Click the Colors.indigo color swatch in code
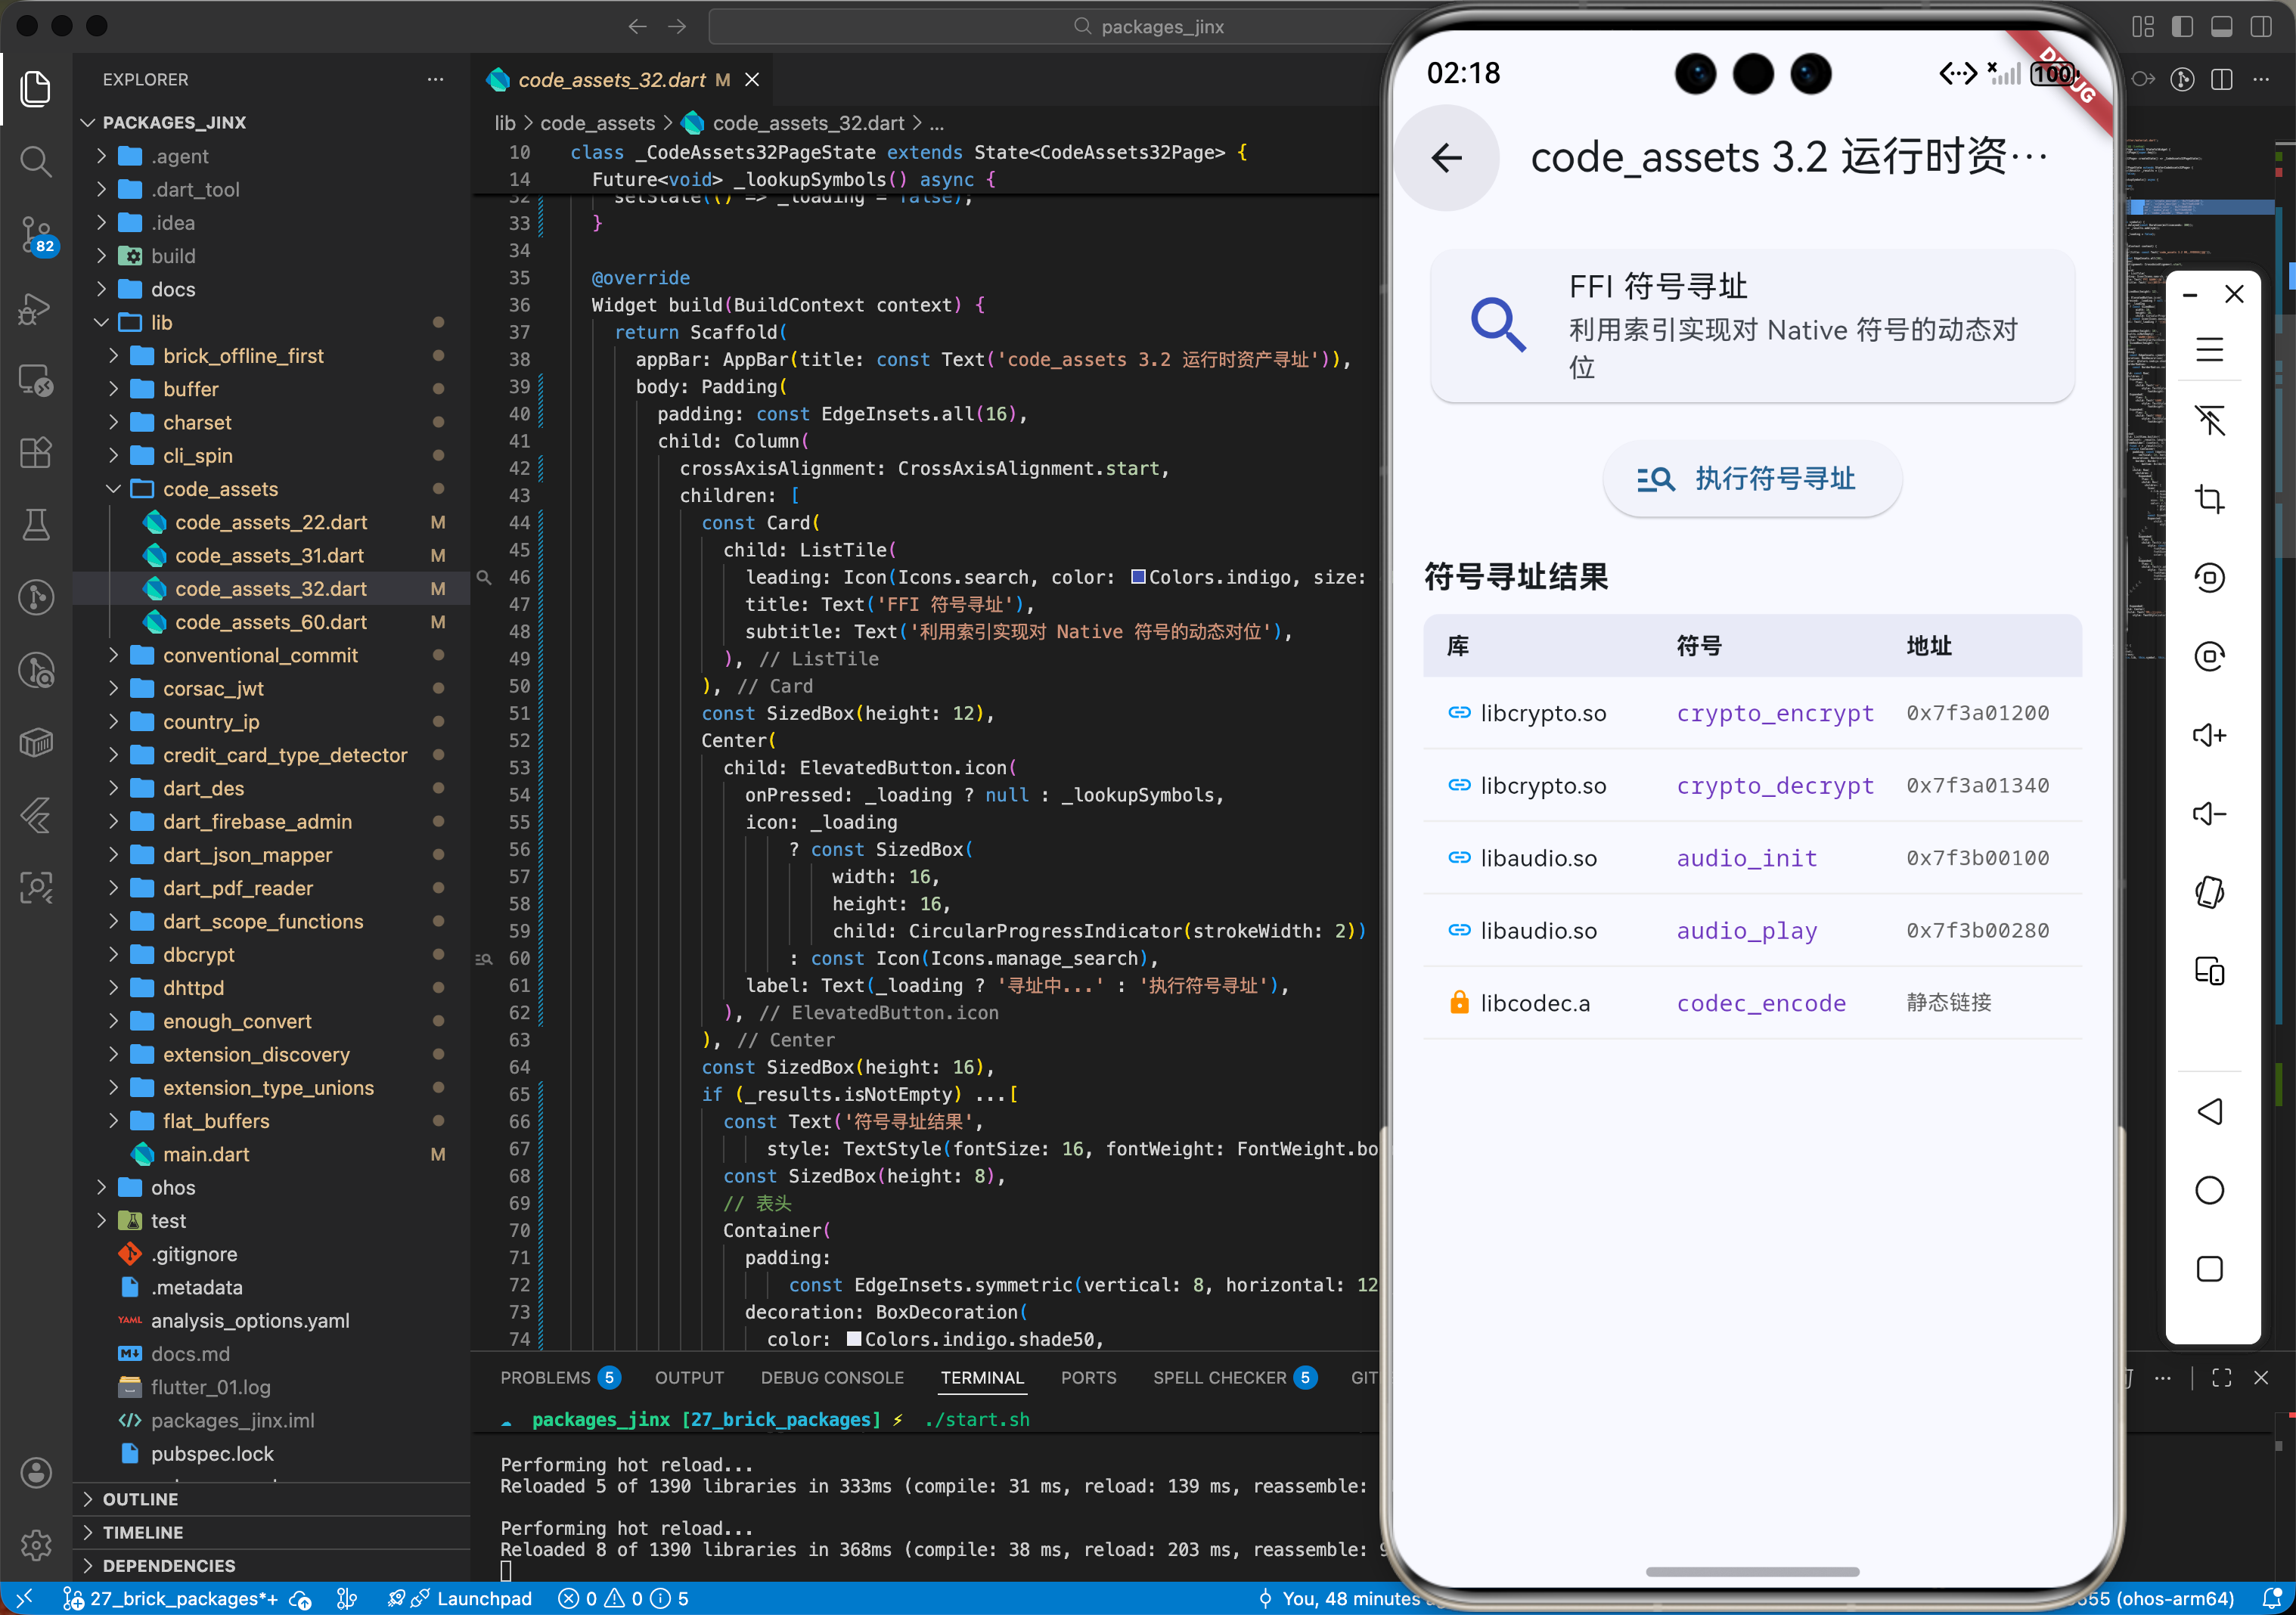The width and height of the screenshot is (2296, 1615). coord(1138,577)
